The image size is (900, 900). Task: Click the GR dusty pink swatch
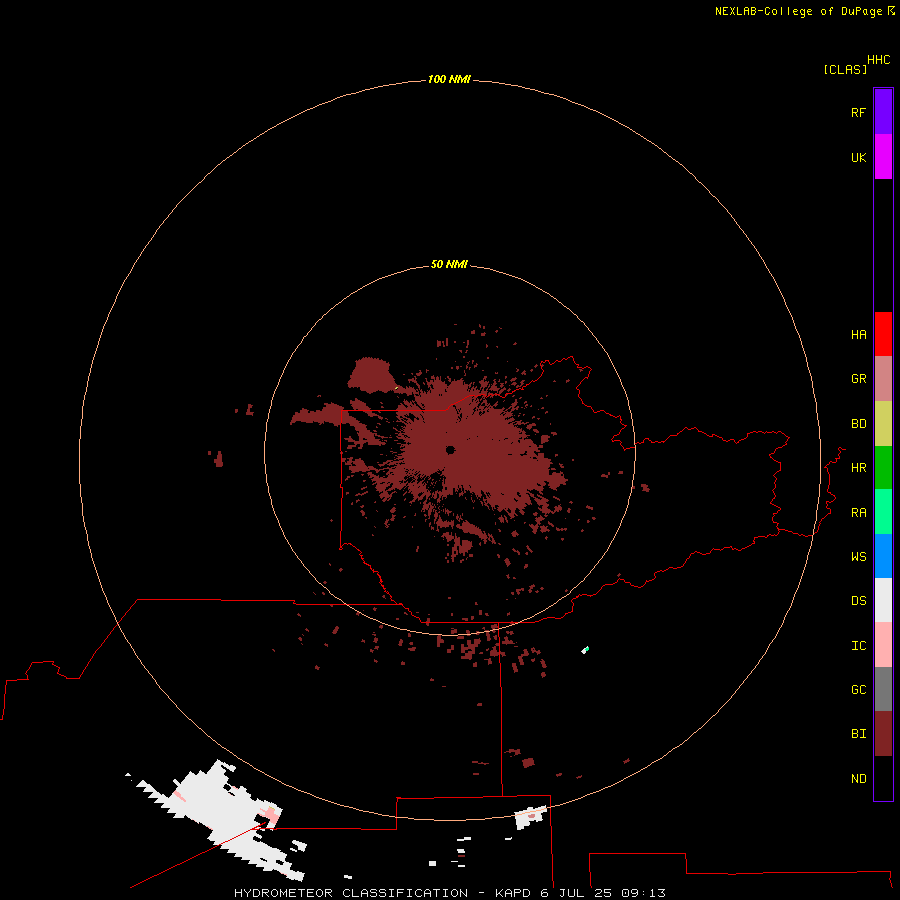coord(883,379)
